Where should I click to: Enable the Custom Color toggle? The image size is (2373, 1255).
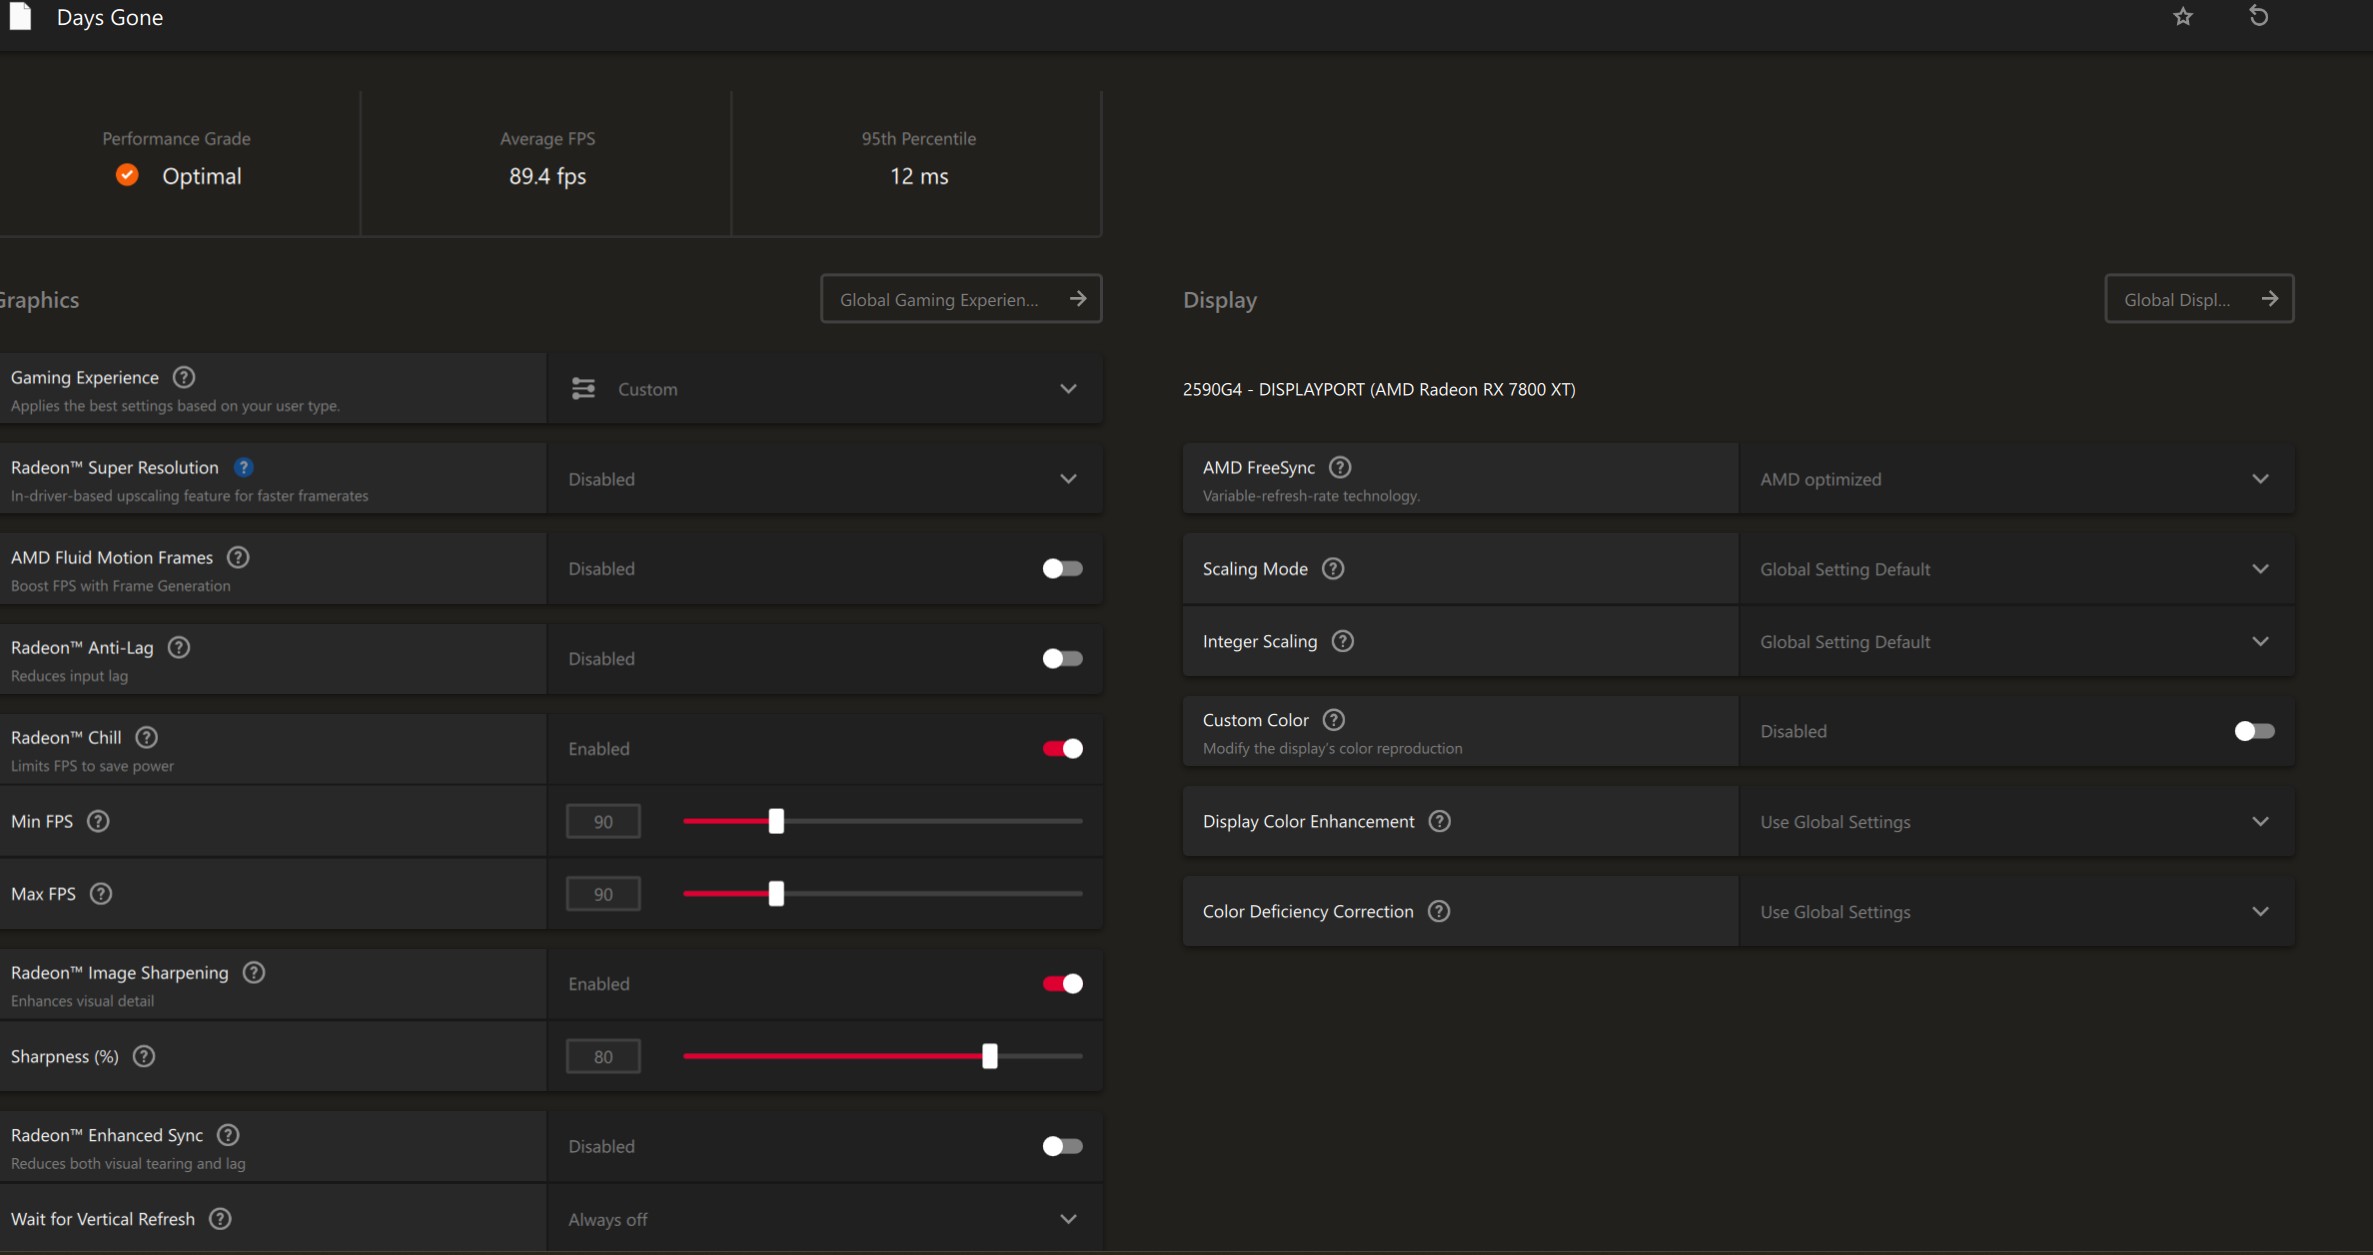(x=2254, y=731)
